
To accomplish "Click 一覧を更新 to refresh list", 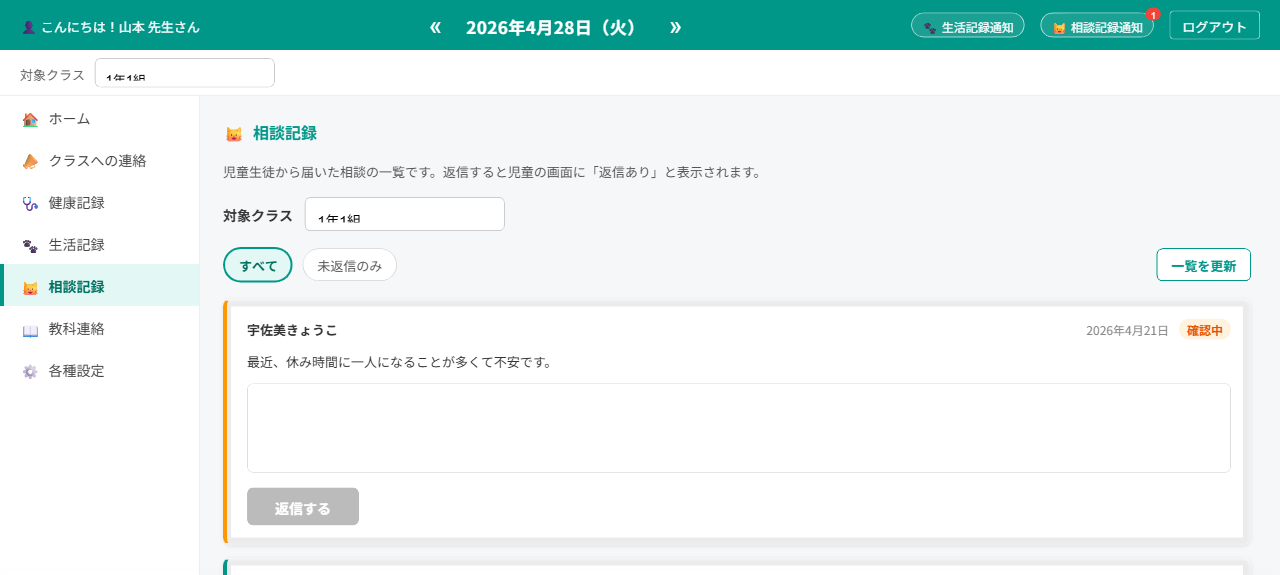I will click(x=1203, y=265).
